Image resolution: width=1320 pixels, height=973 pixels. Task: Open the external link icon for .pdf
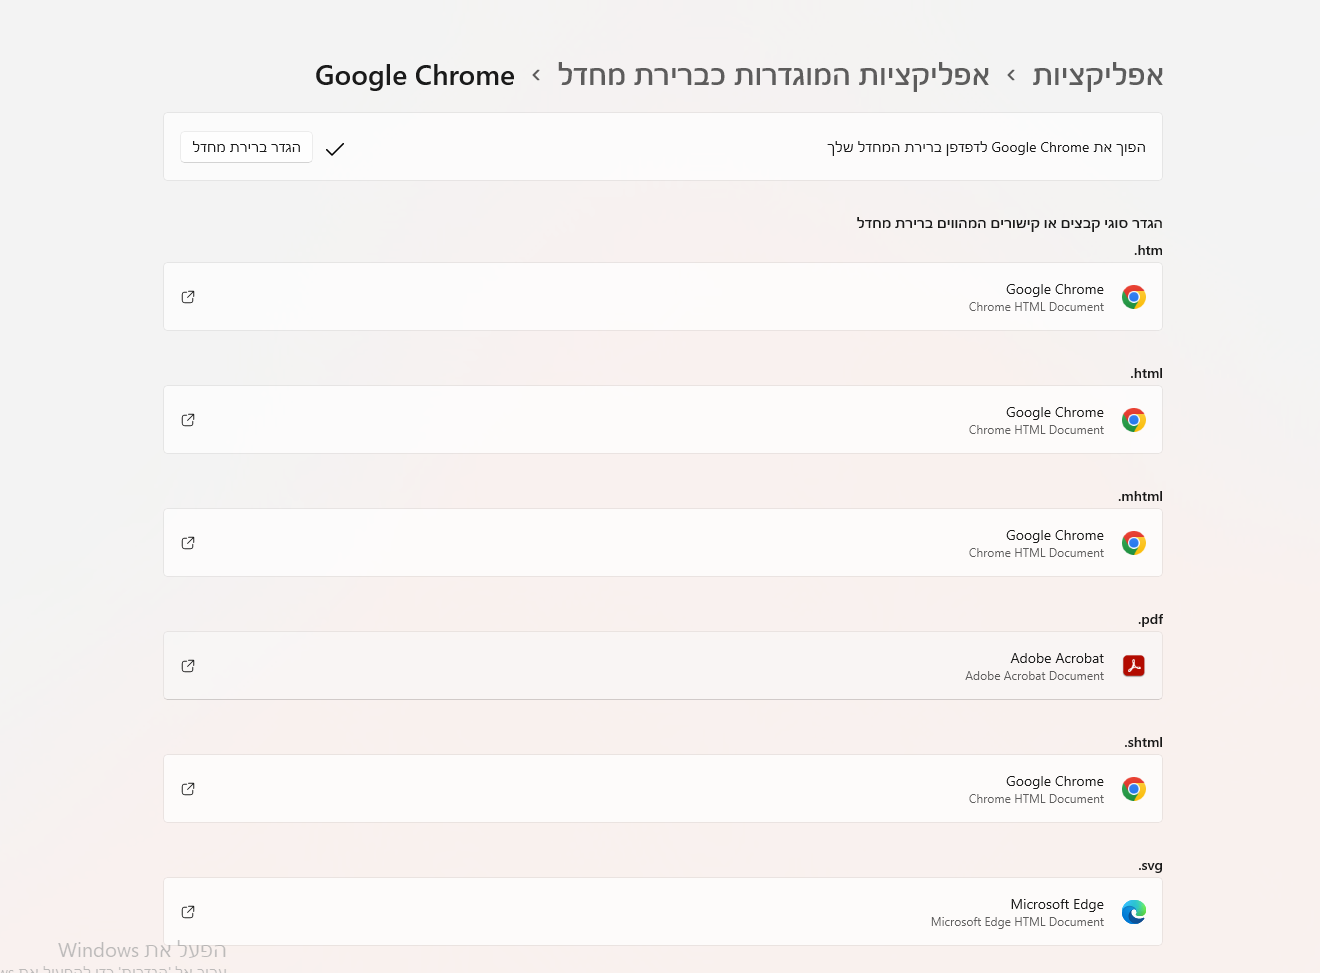tap(188, 666)
